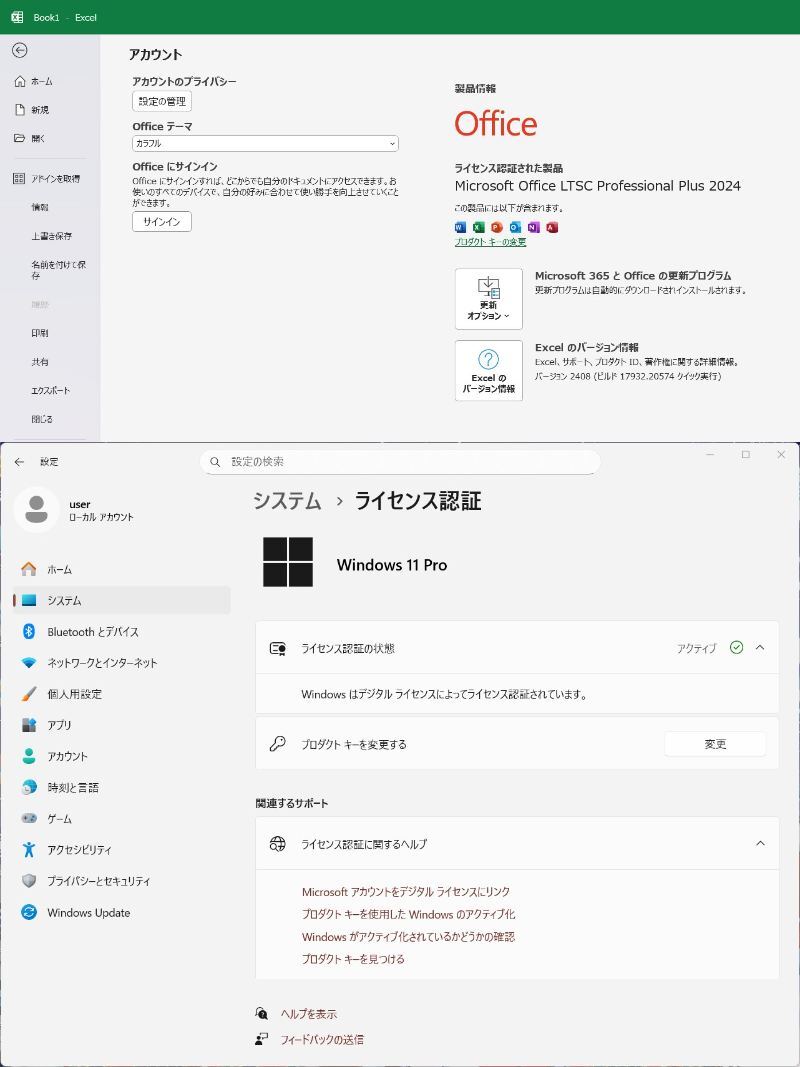800x1067 pixels.
Task: Open the 更新オプション dropdown button
Action: 488,299
